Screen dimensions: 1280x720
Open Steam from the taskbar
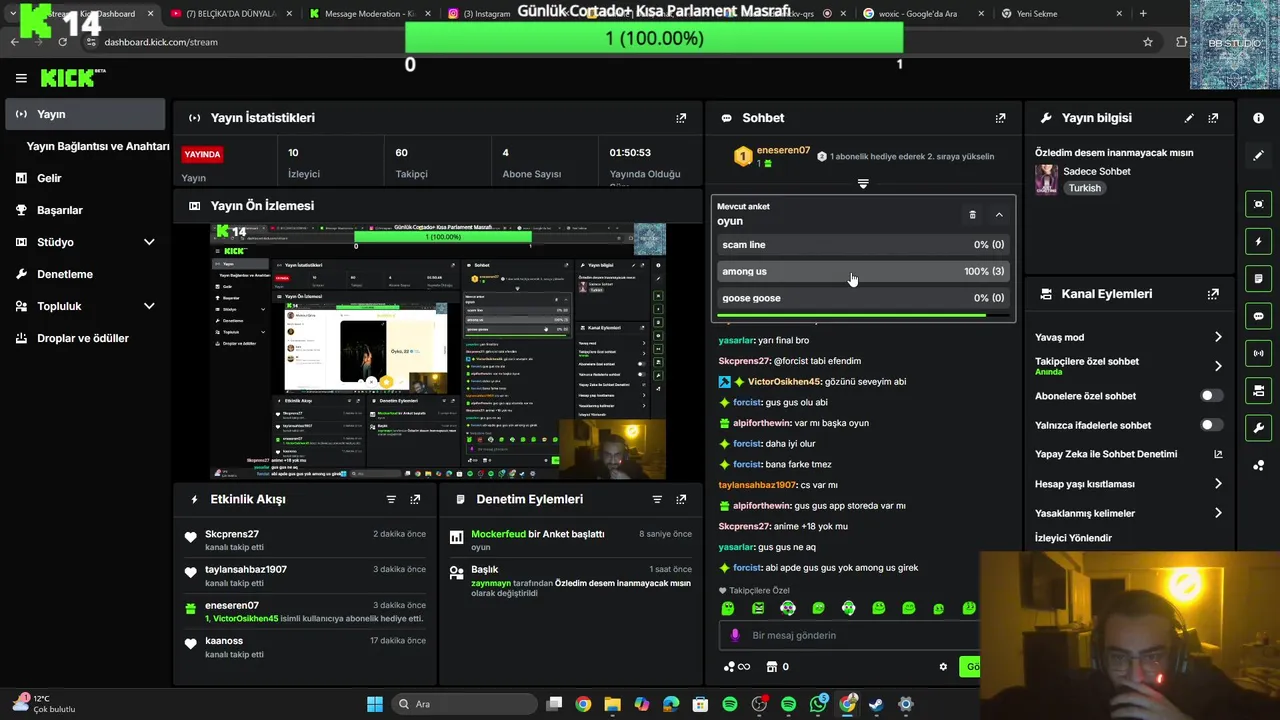[x=876, y=704]
